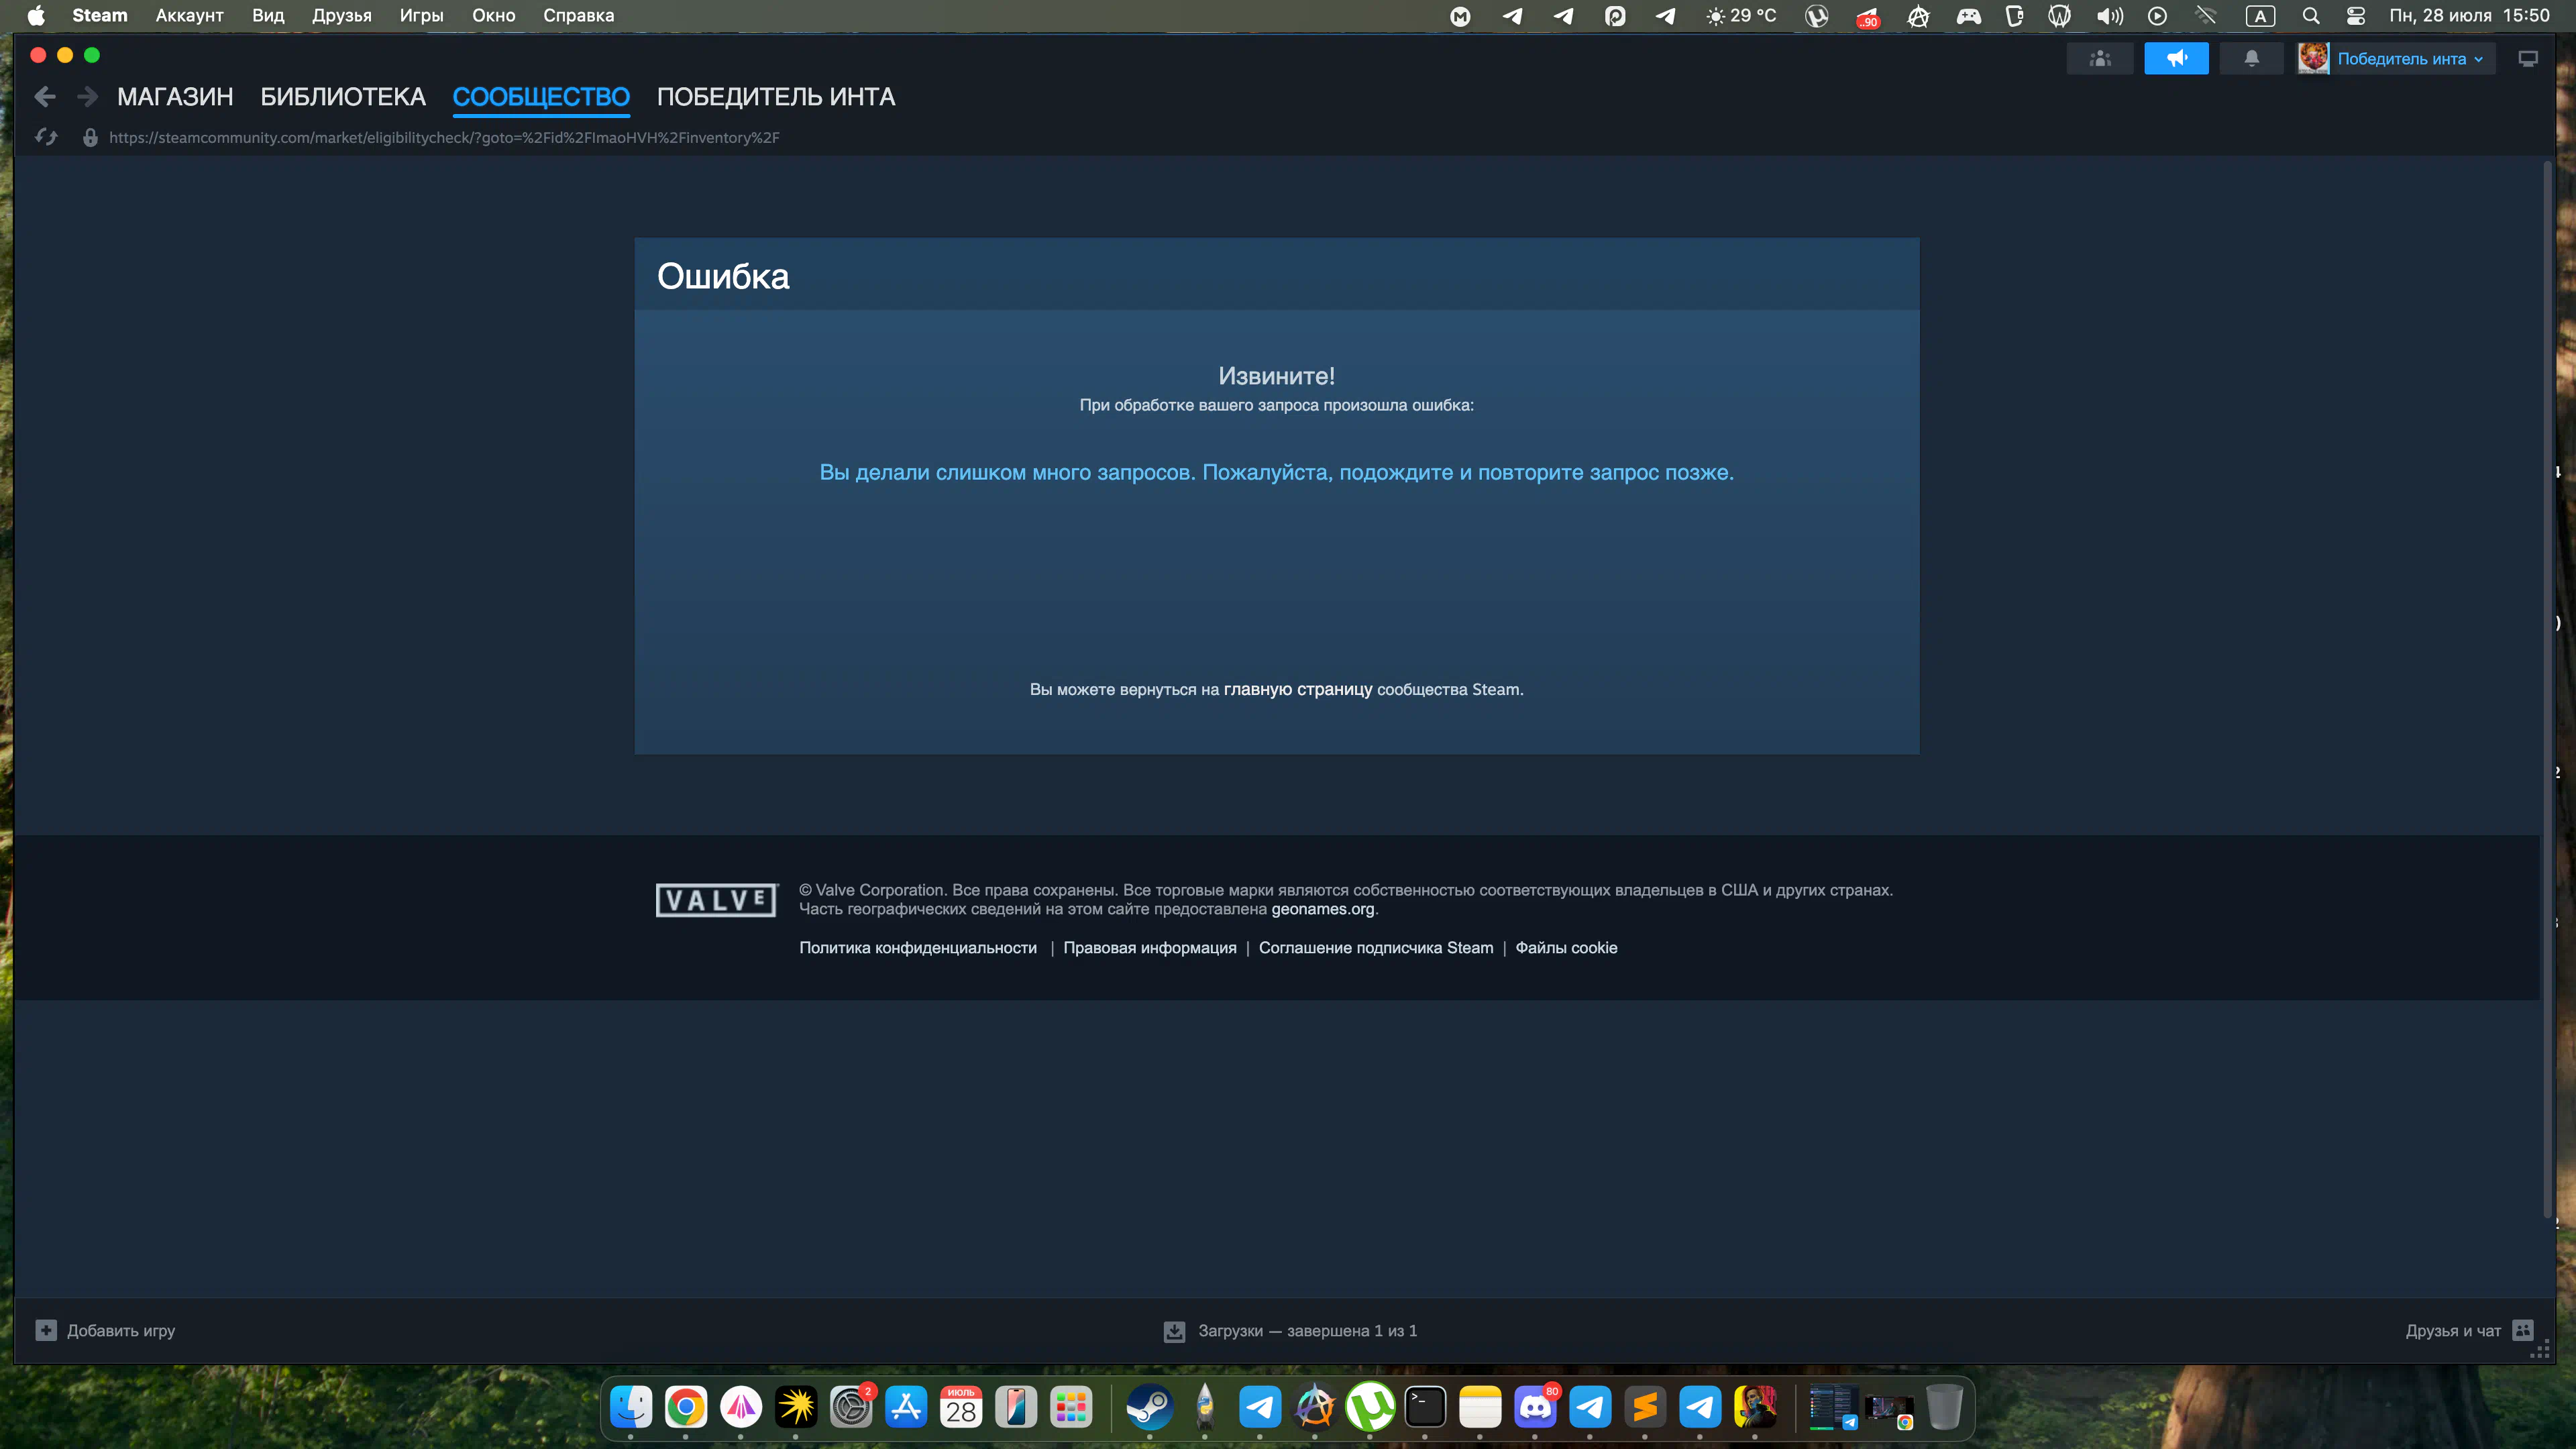
Task: Open the Аккаунт menu
Action: 189,15
